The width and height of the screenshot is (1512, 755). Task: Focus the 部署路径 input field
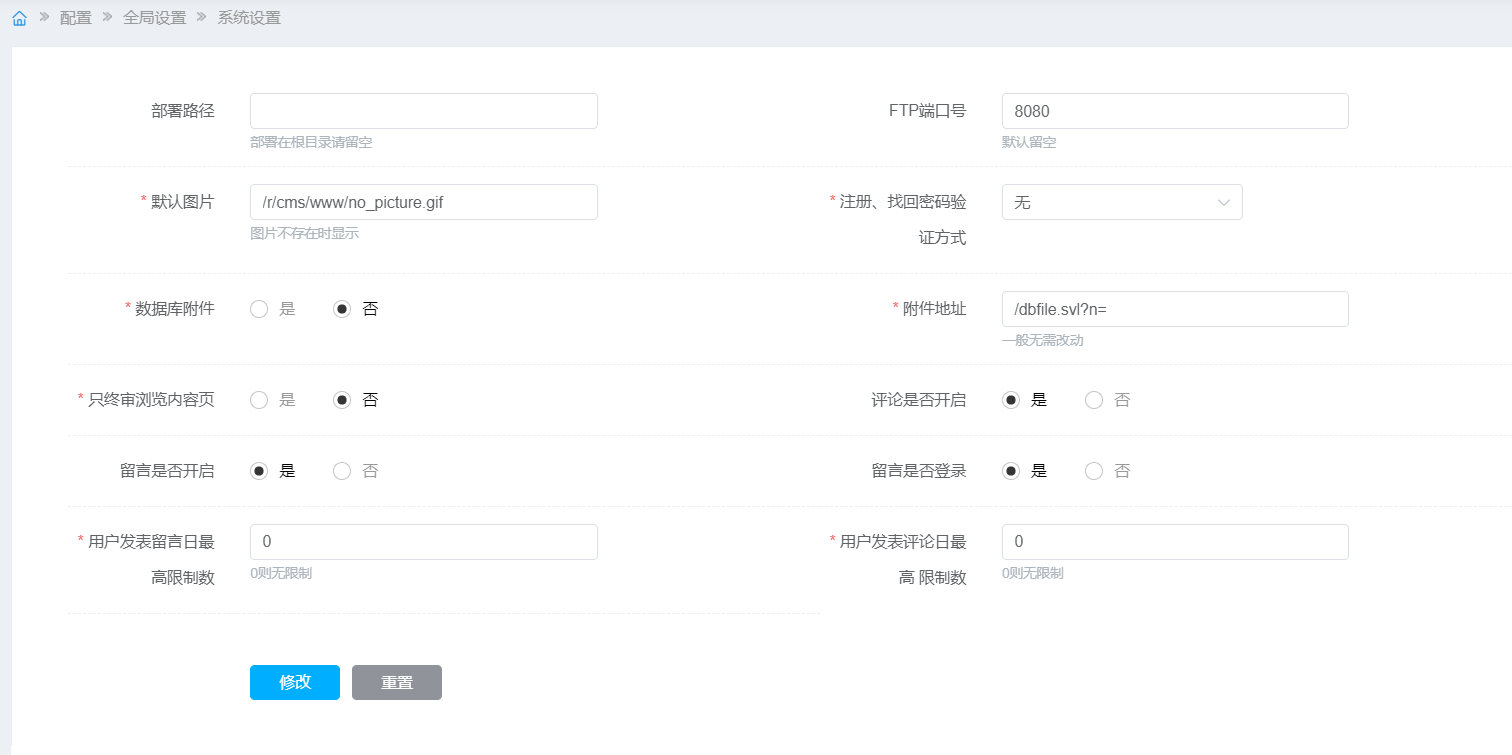423,111
